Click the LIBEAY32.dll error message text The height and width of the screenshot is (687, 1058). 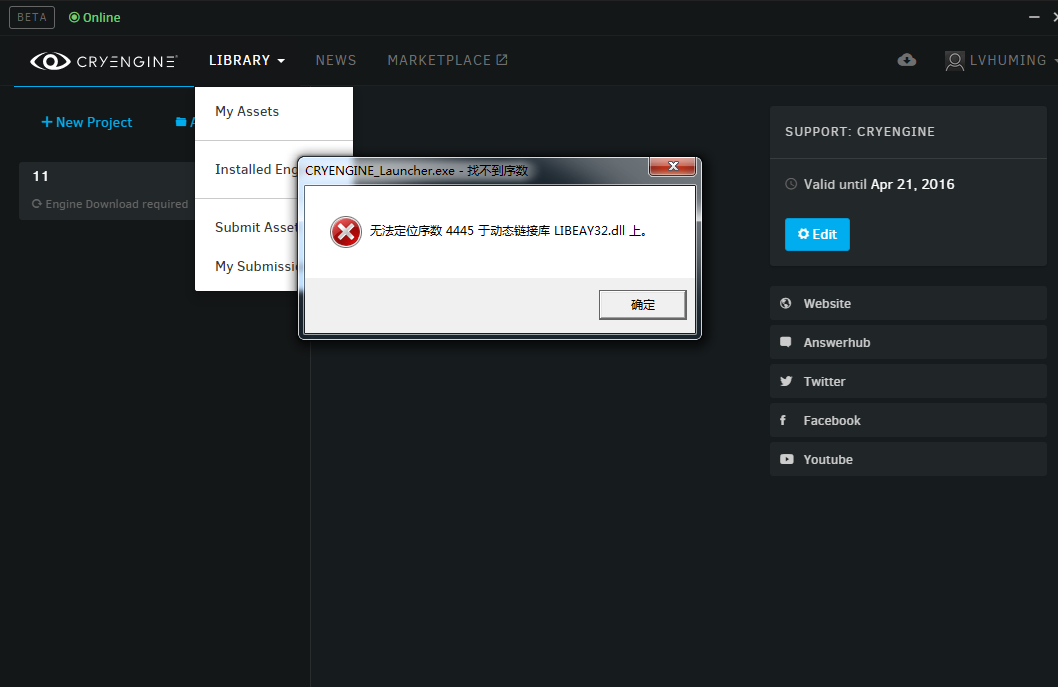[x=509, y=231]
